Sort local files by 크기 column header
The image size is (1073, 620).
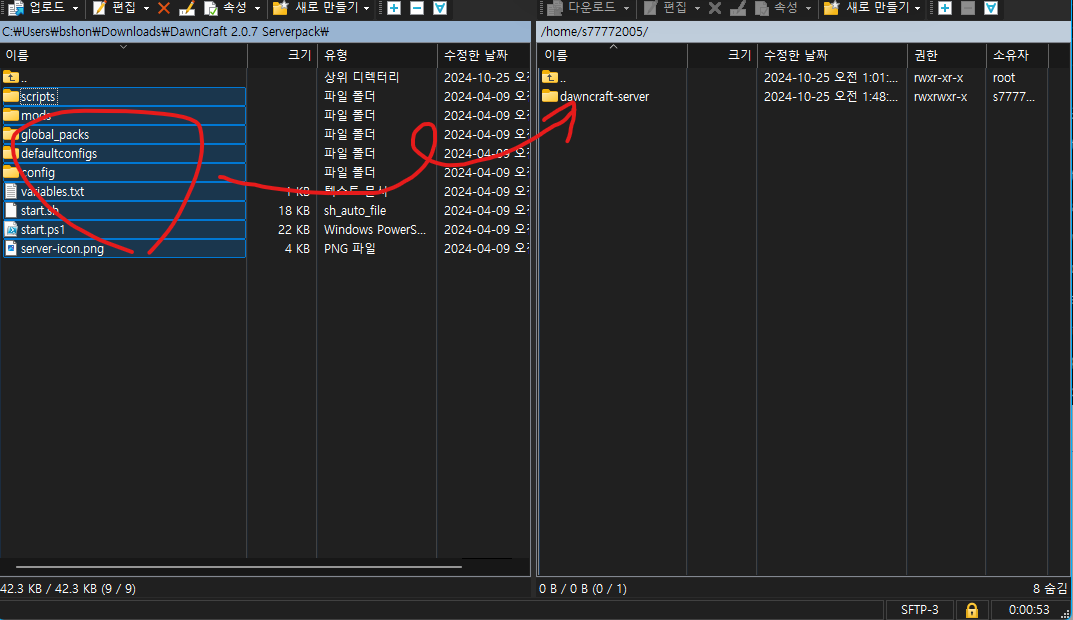click(x=282, y=55)
